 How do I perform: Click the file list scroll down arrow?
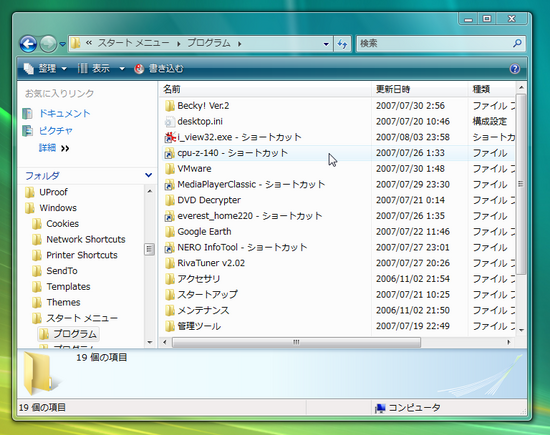521,330
